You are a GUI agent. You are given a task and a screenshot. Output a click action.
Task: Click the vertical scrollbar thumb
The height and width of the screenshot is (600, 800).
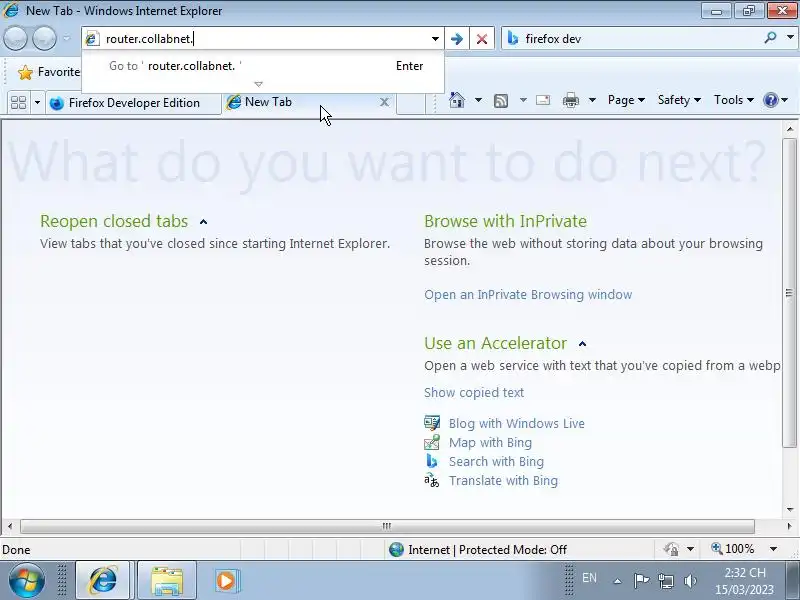[789, 293]
